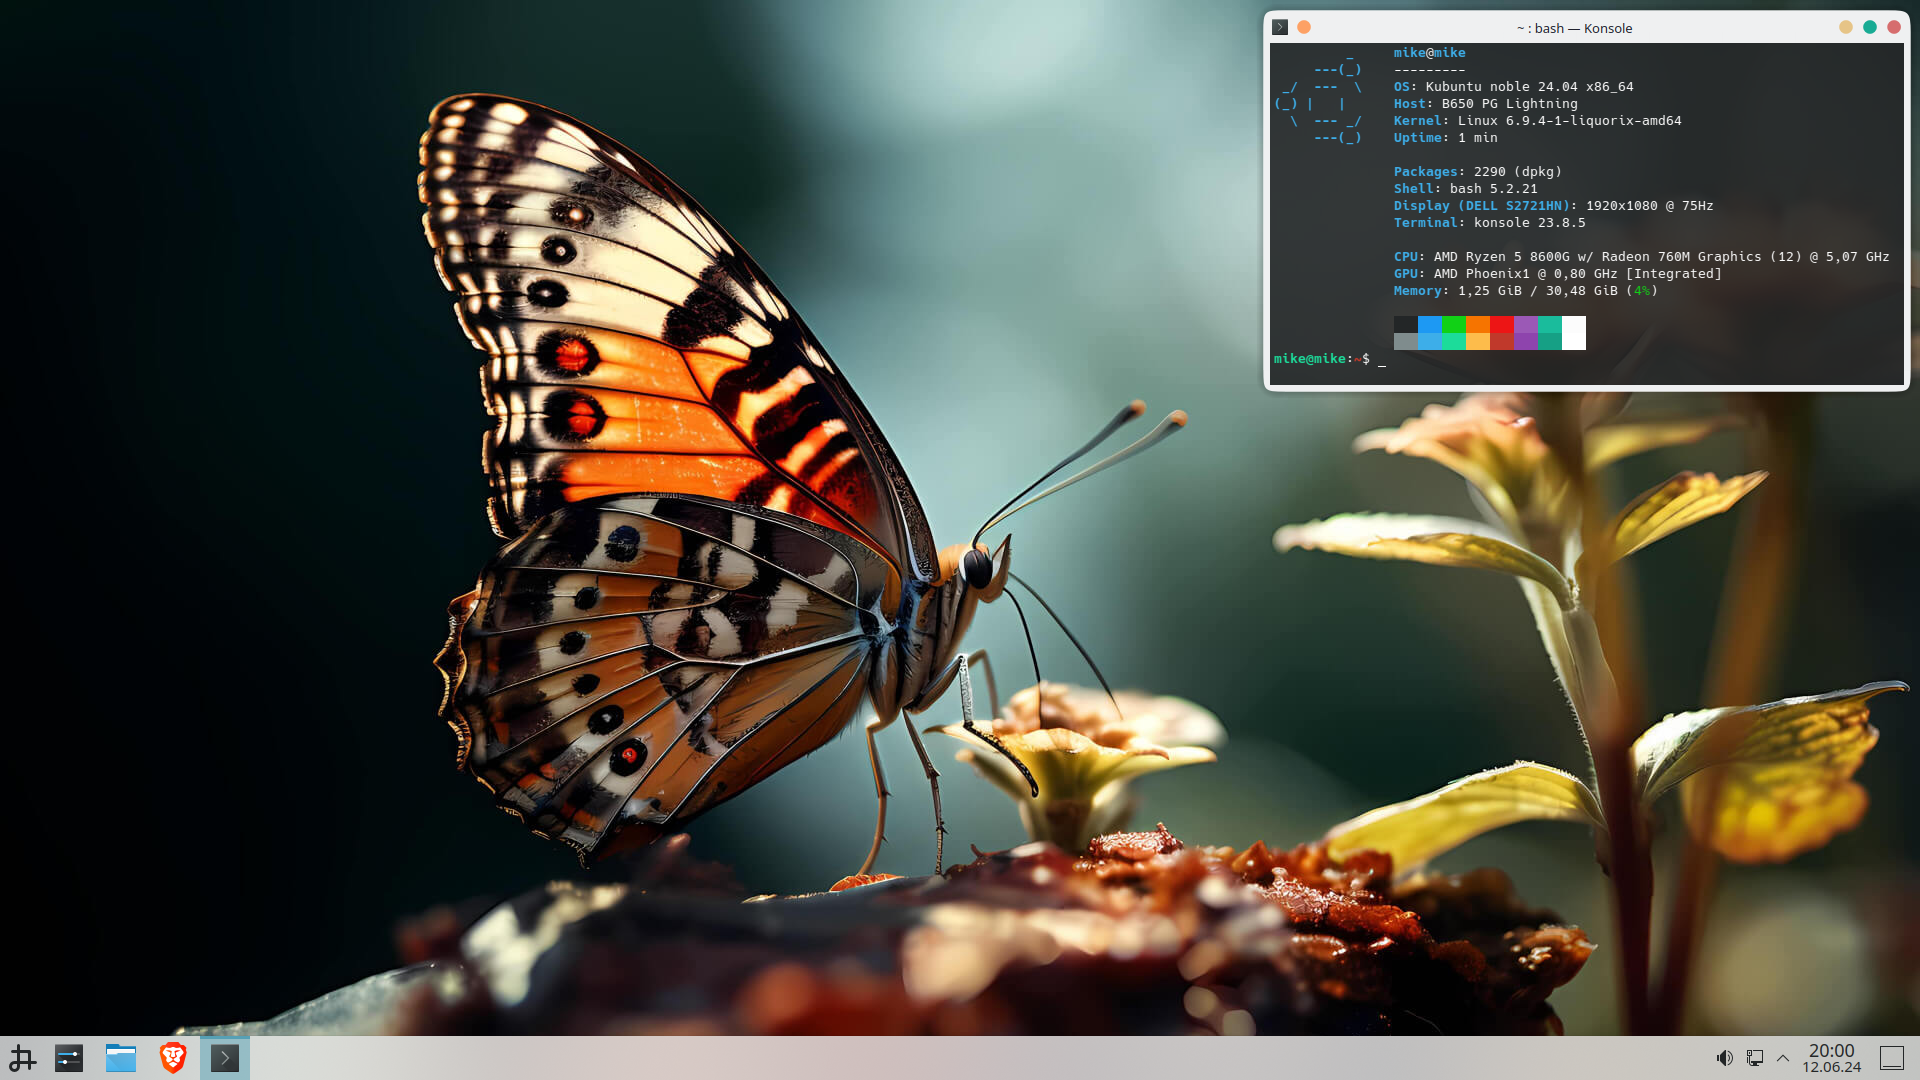Expand hidden system tray icons via the chevron
Viewport: 1920px width, 1080px height.
pos(1782,1057)
